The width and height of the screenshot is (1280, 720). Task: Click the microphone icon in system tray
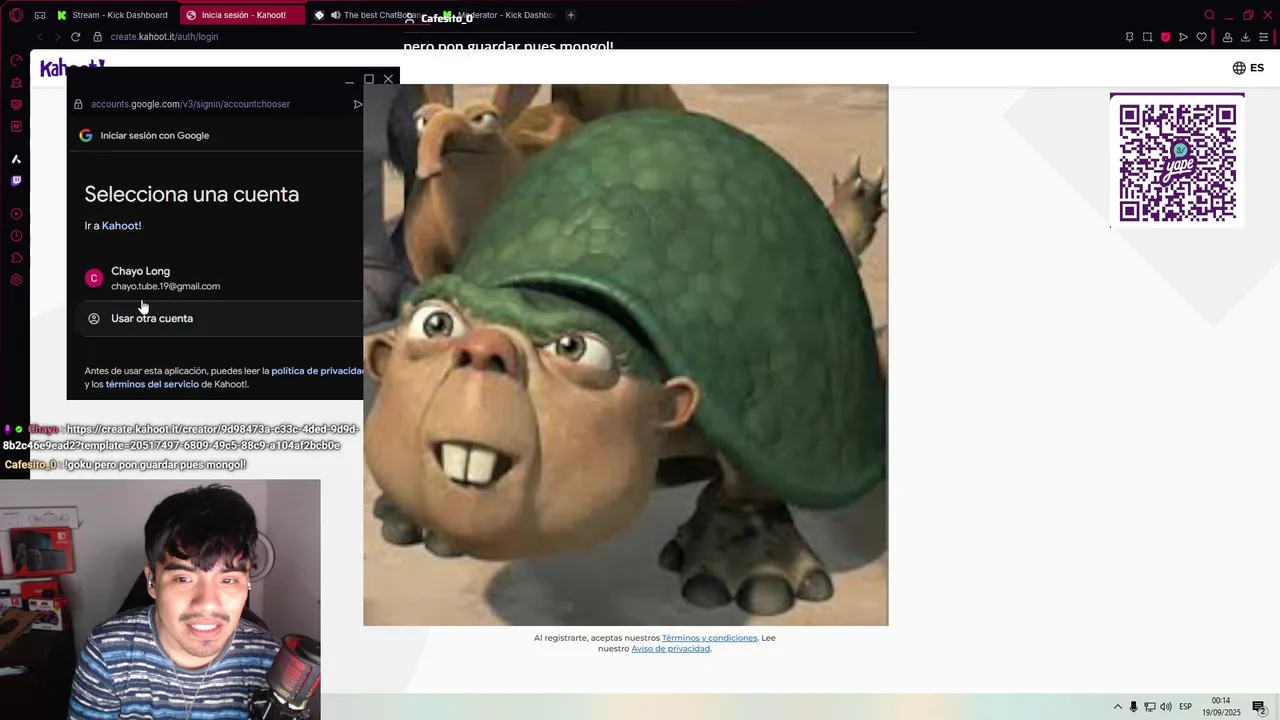[1134, 707]
